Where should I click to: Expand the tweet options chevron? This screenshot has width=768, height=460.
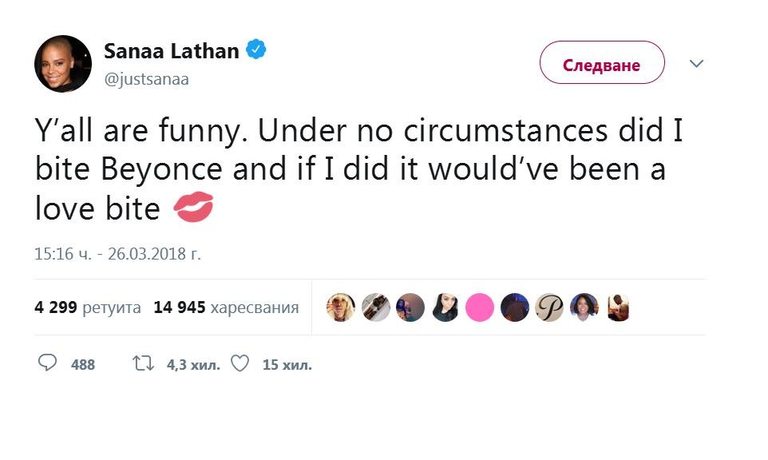tap(697, 63)
